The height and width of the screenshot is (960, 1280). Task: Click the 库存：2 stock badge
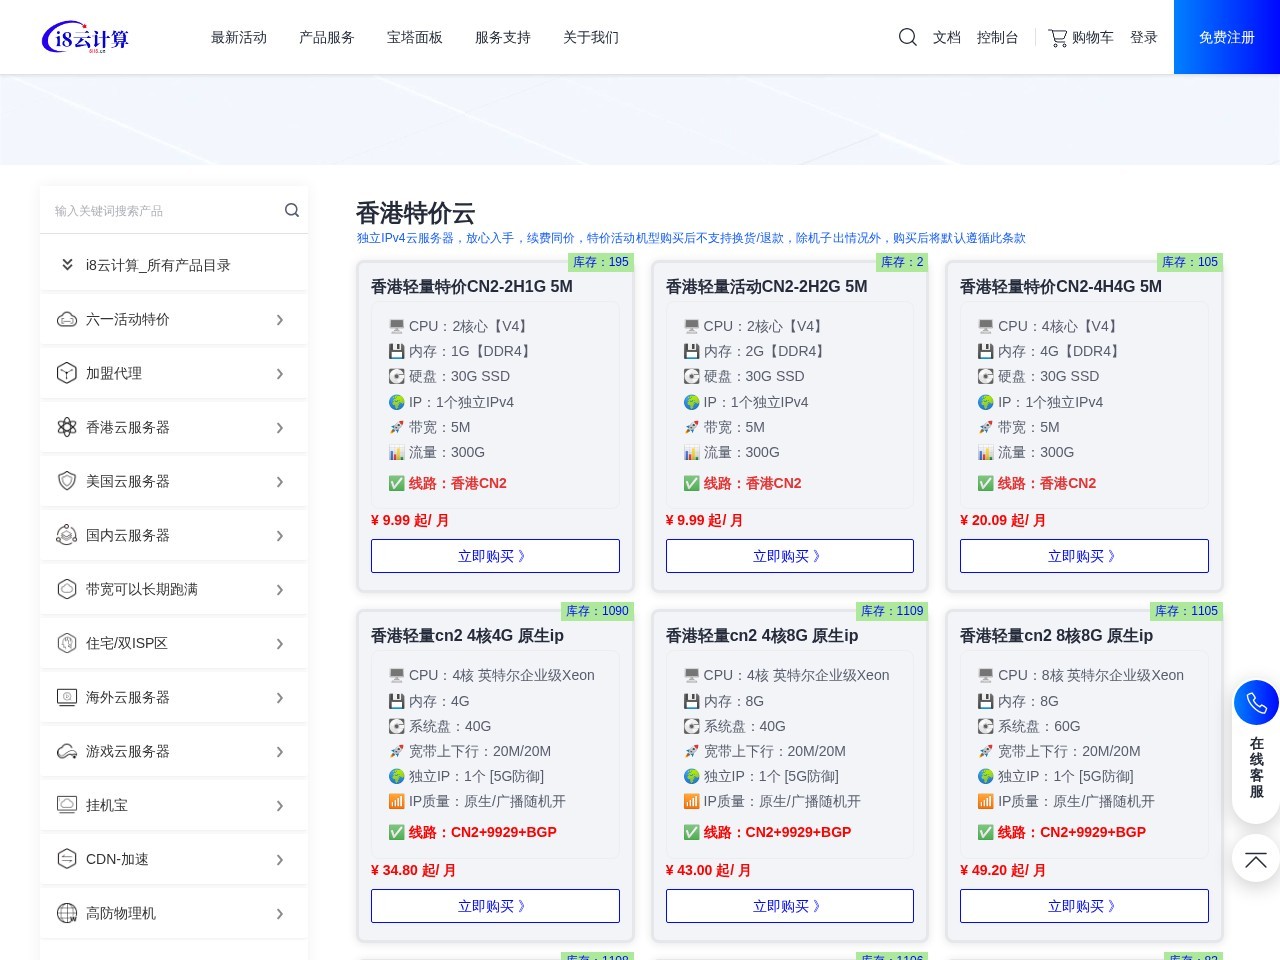click(902, 262)
